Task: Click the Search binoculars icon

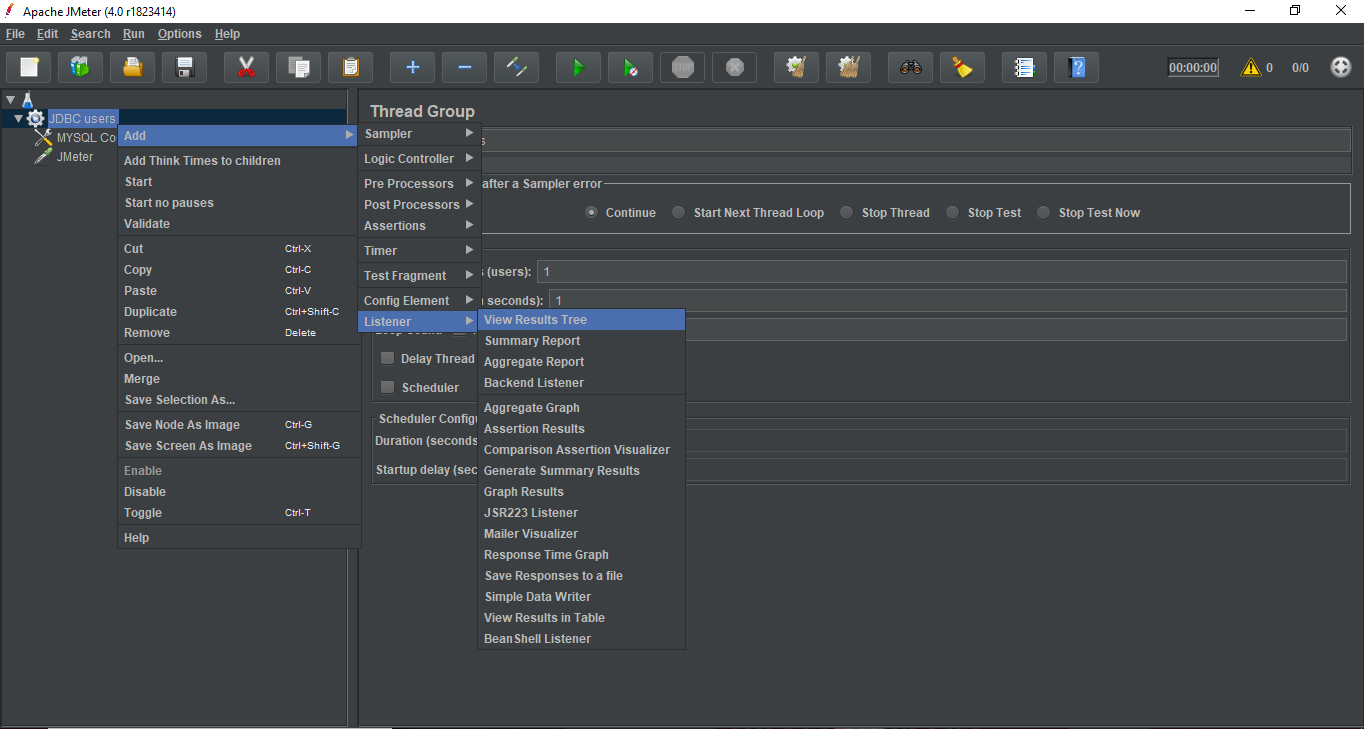Action: (x=910, y=68)
